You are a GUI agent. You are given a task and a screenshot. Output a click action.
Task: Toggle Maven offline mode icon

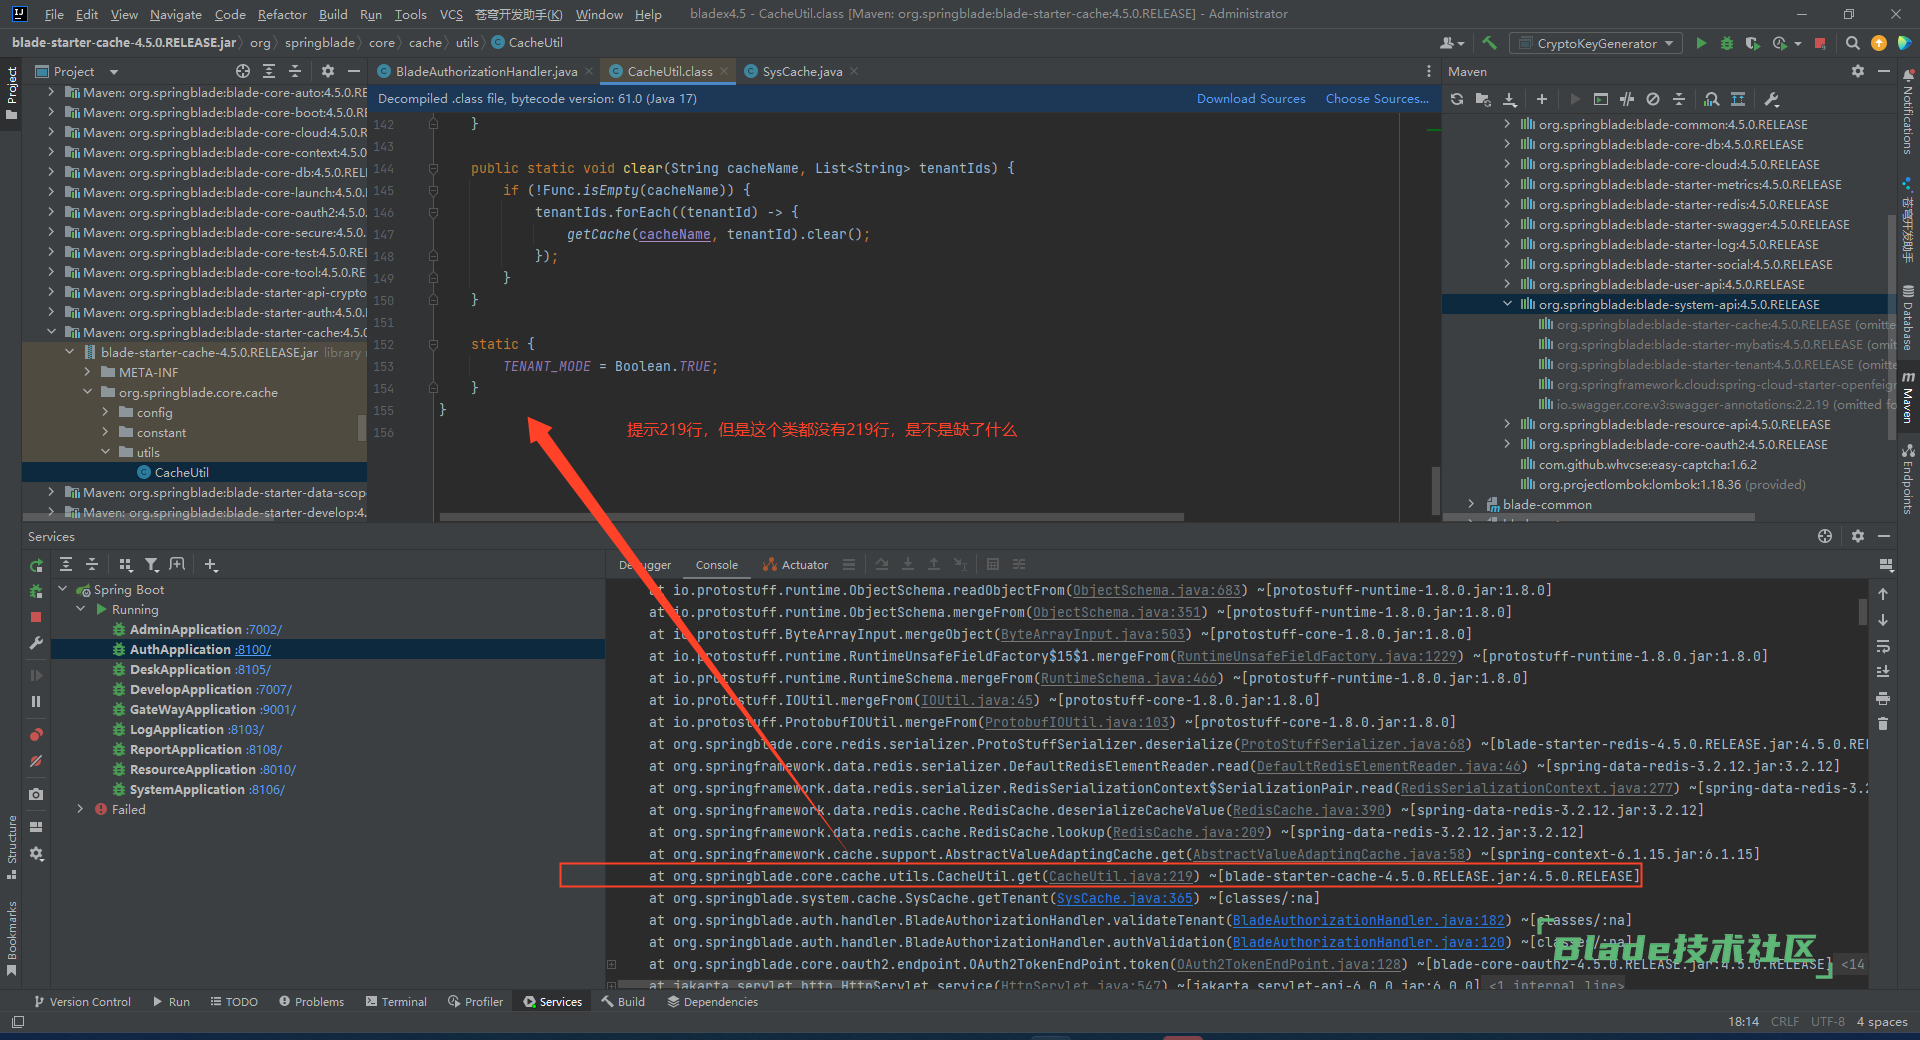pyautogui.click(x=1627, y=99)
